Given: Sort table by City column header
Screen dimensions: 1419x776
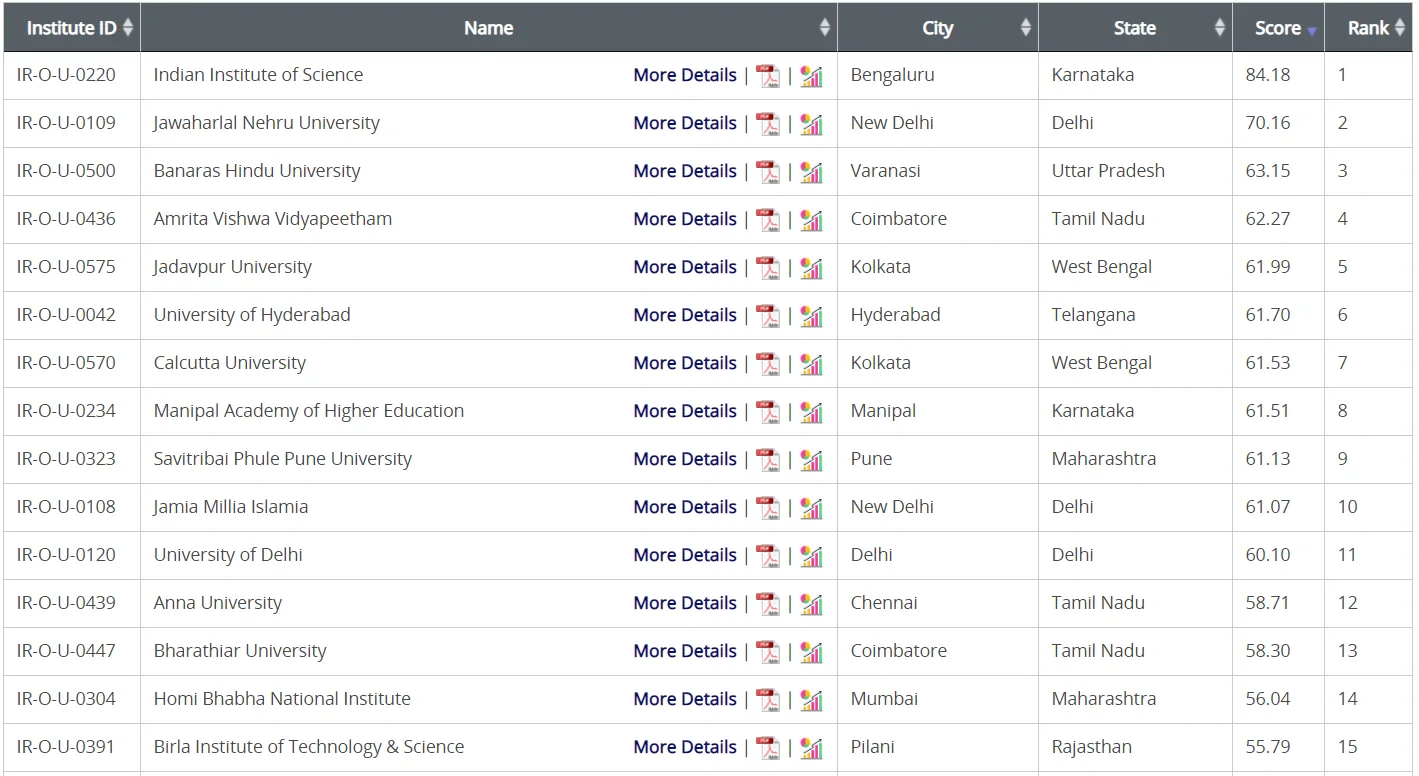Looking at the screenshot, I should click(938, 28).
